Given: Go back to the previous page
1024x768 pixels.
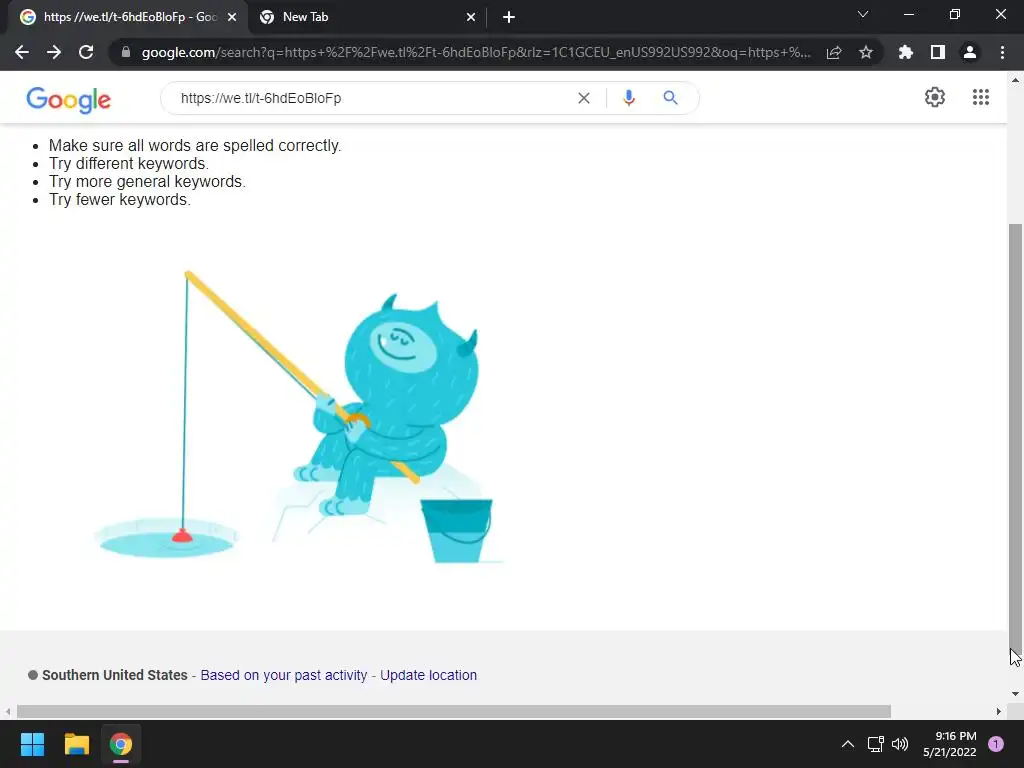Looking at the screenshot, I should click(x=22, y=52).
